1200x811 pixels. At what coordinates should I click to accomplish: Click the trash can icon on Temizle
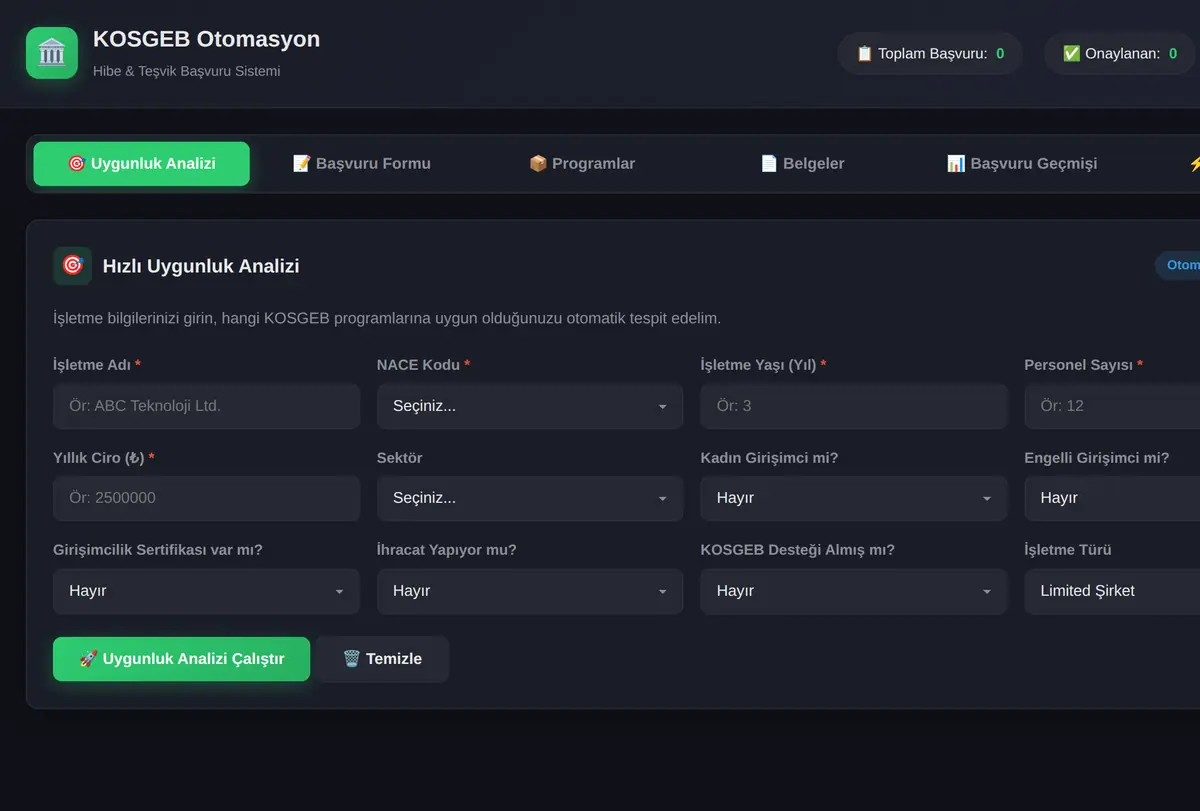click(351, 659)
